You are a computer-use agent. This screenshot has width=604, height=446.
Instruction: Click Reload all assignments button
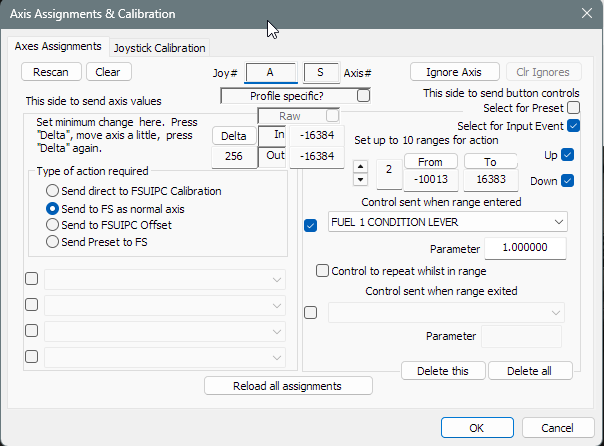pyautogui.click(x=288, y=386)
